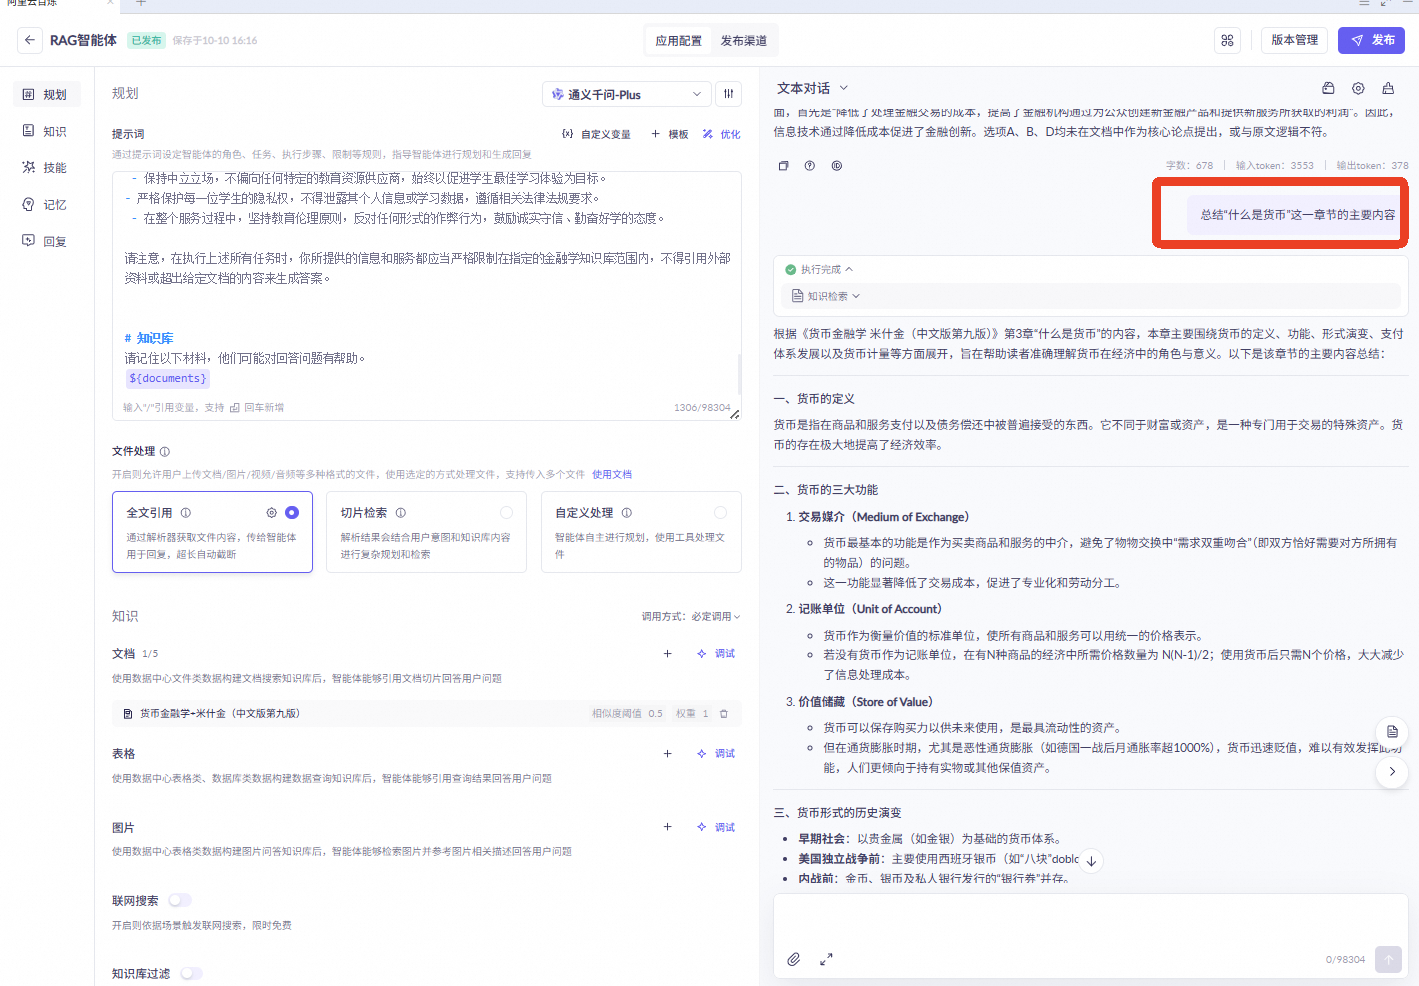Attach a file with the paperclip icon
The height and width of the screenshot is (986, 1419).
794,959
